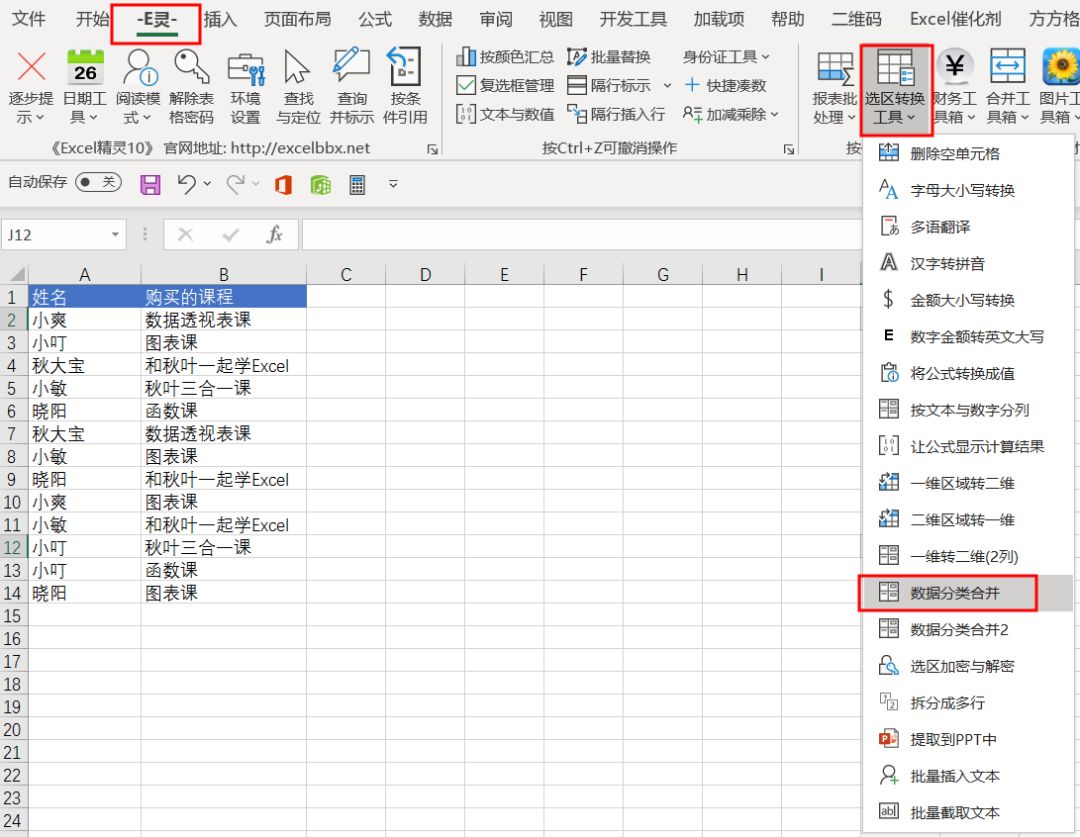Select cell A1 containing 姓名
The height and width of the screenshot is (837, 1080).
click(x=84, y=296)
